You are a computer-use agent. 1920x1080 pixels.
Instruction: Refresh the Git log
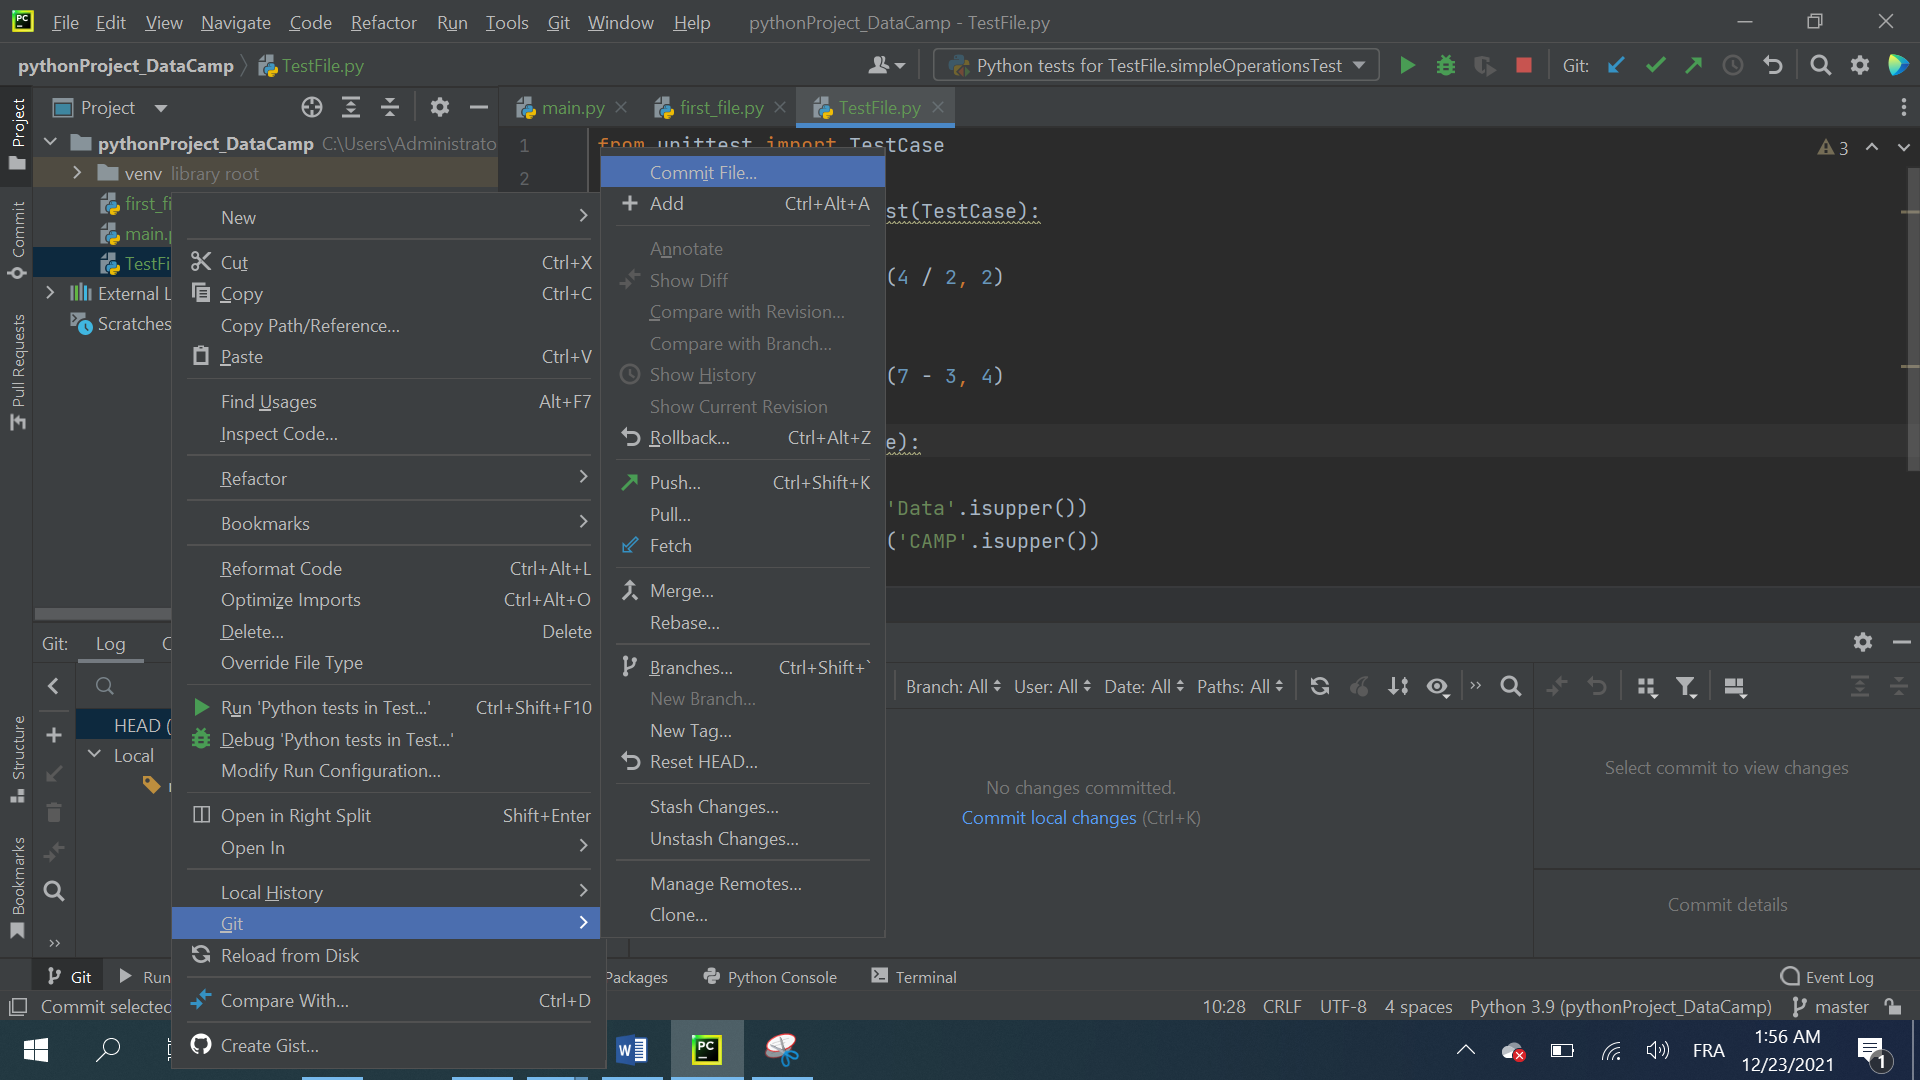1320,687
